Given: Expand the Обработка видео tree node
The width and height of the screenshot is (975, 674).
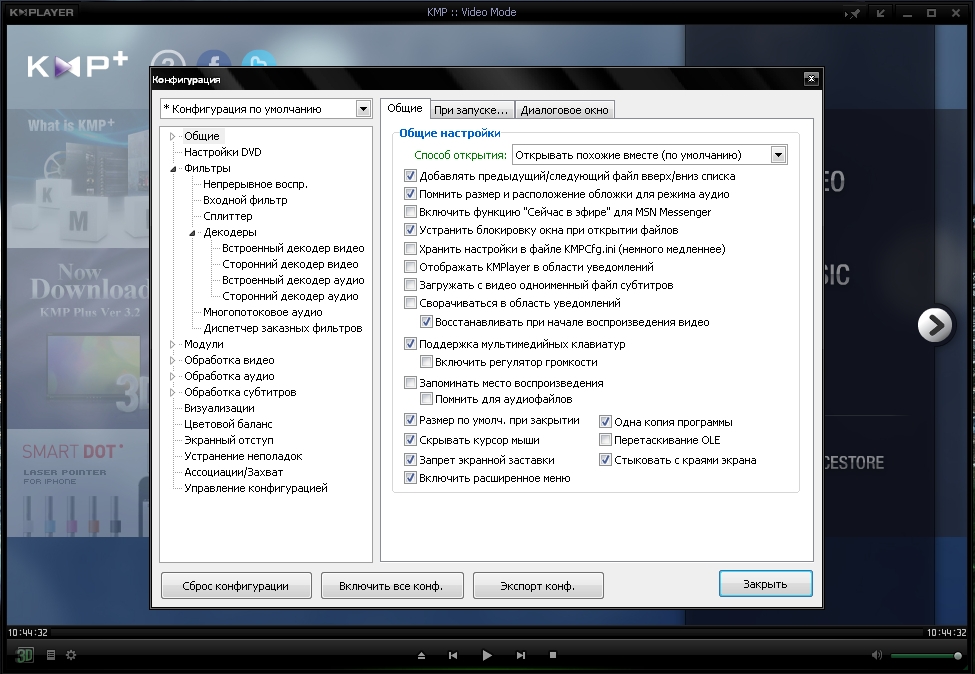Looking at the screenshot, I should tap(172, 360).
